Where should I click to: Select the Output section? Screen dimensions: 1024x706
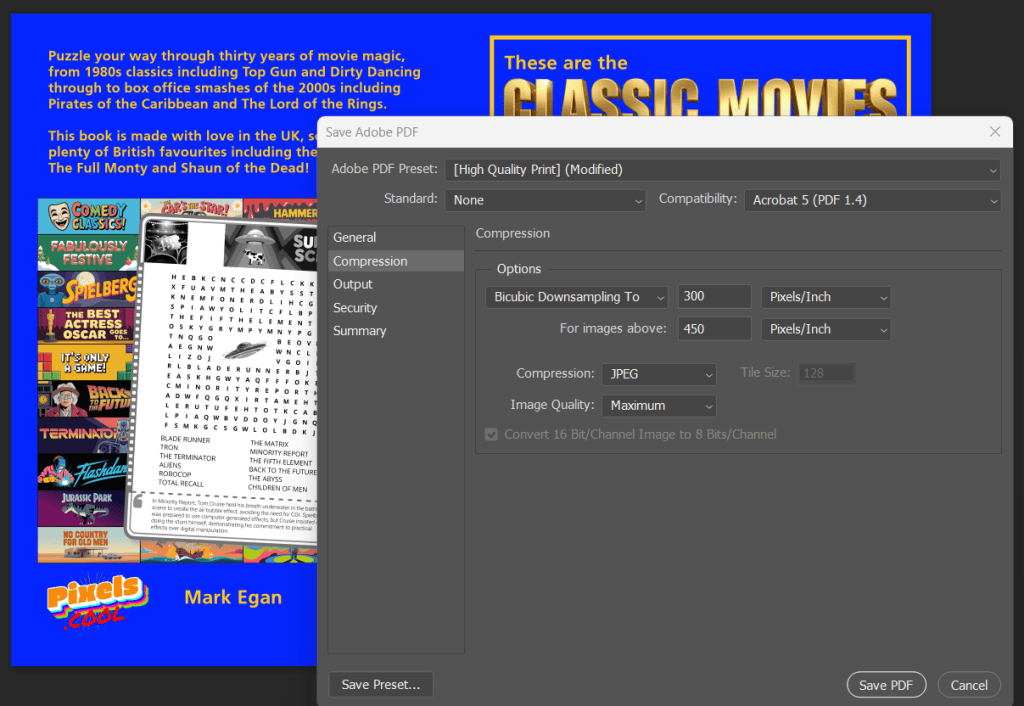coord(396,284)
